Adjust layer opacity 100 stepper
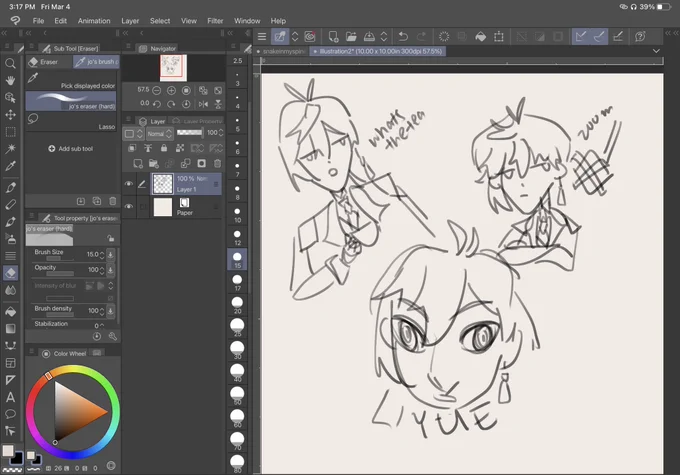 click(221, 132)
